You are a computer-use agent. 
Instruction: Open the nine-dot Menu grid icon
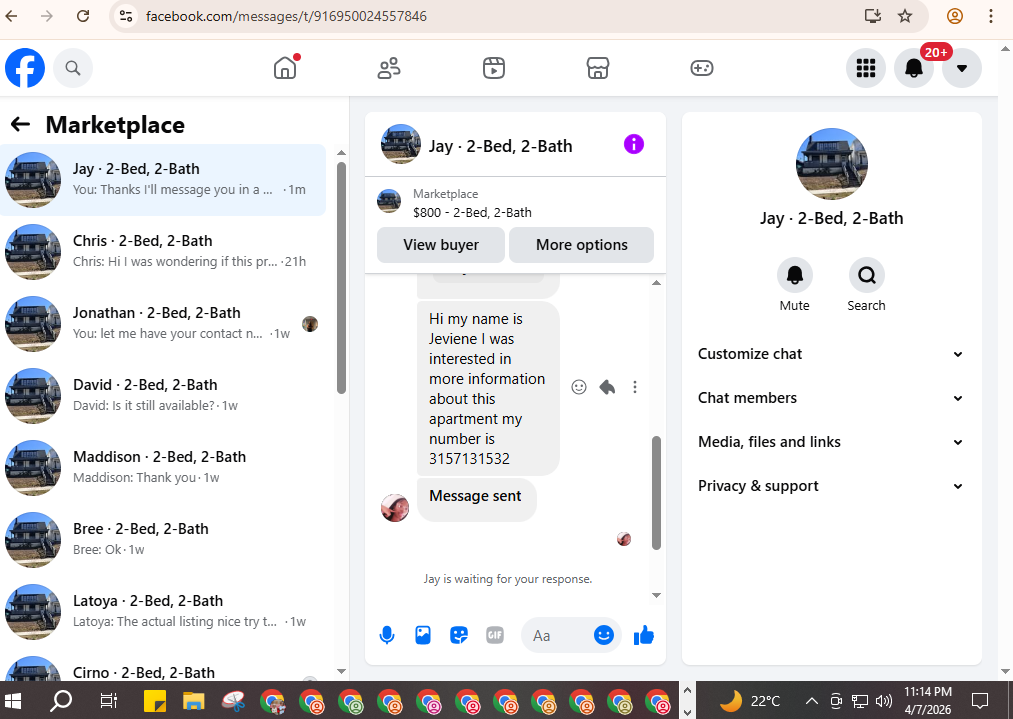866,68
